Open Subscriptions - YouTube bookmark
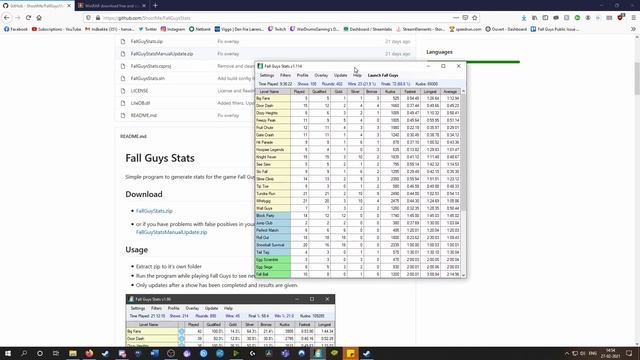 pos(56,29)
